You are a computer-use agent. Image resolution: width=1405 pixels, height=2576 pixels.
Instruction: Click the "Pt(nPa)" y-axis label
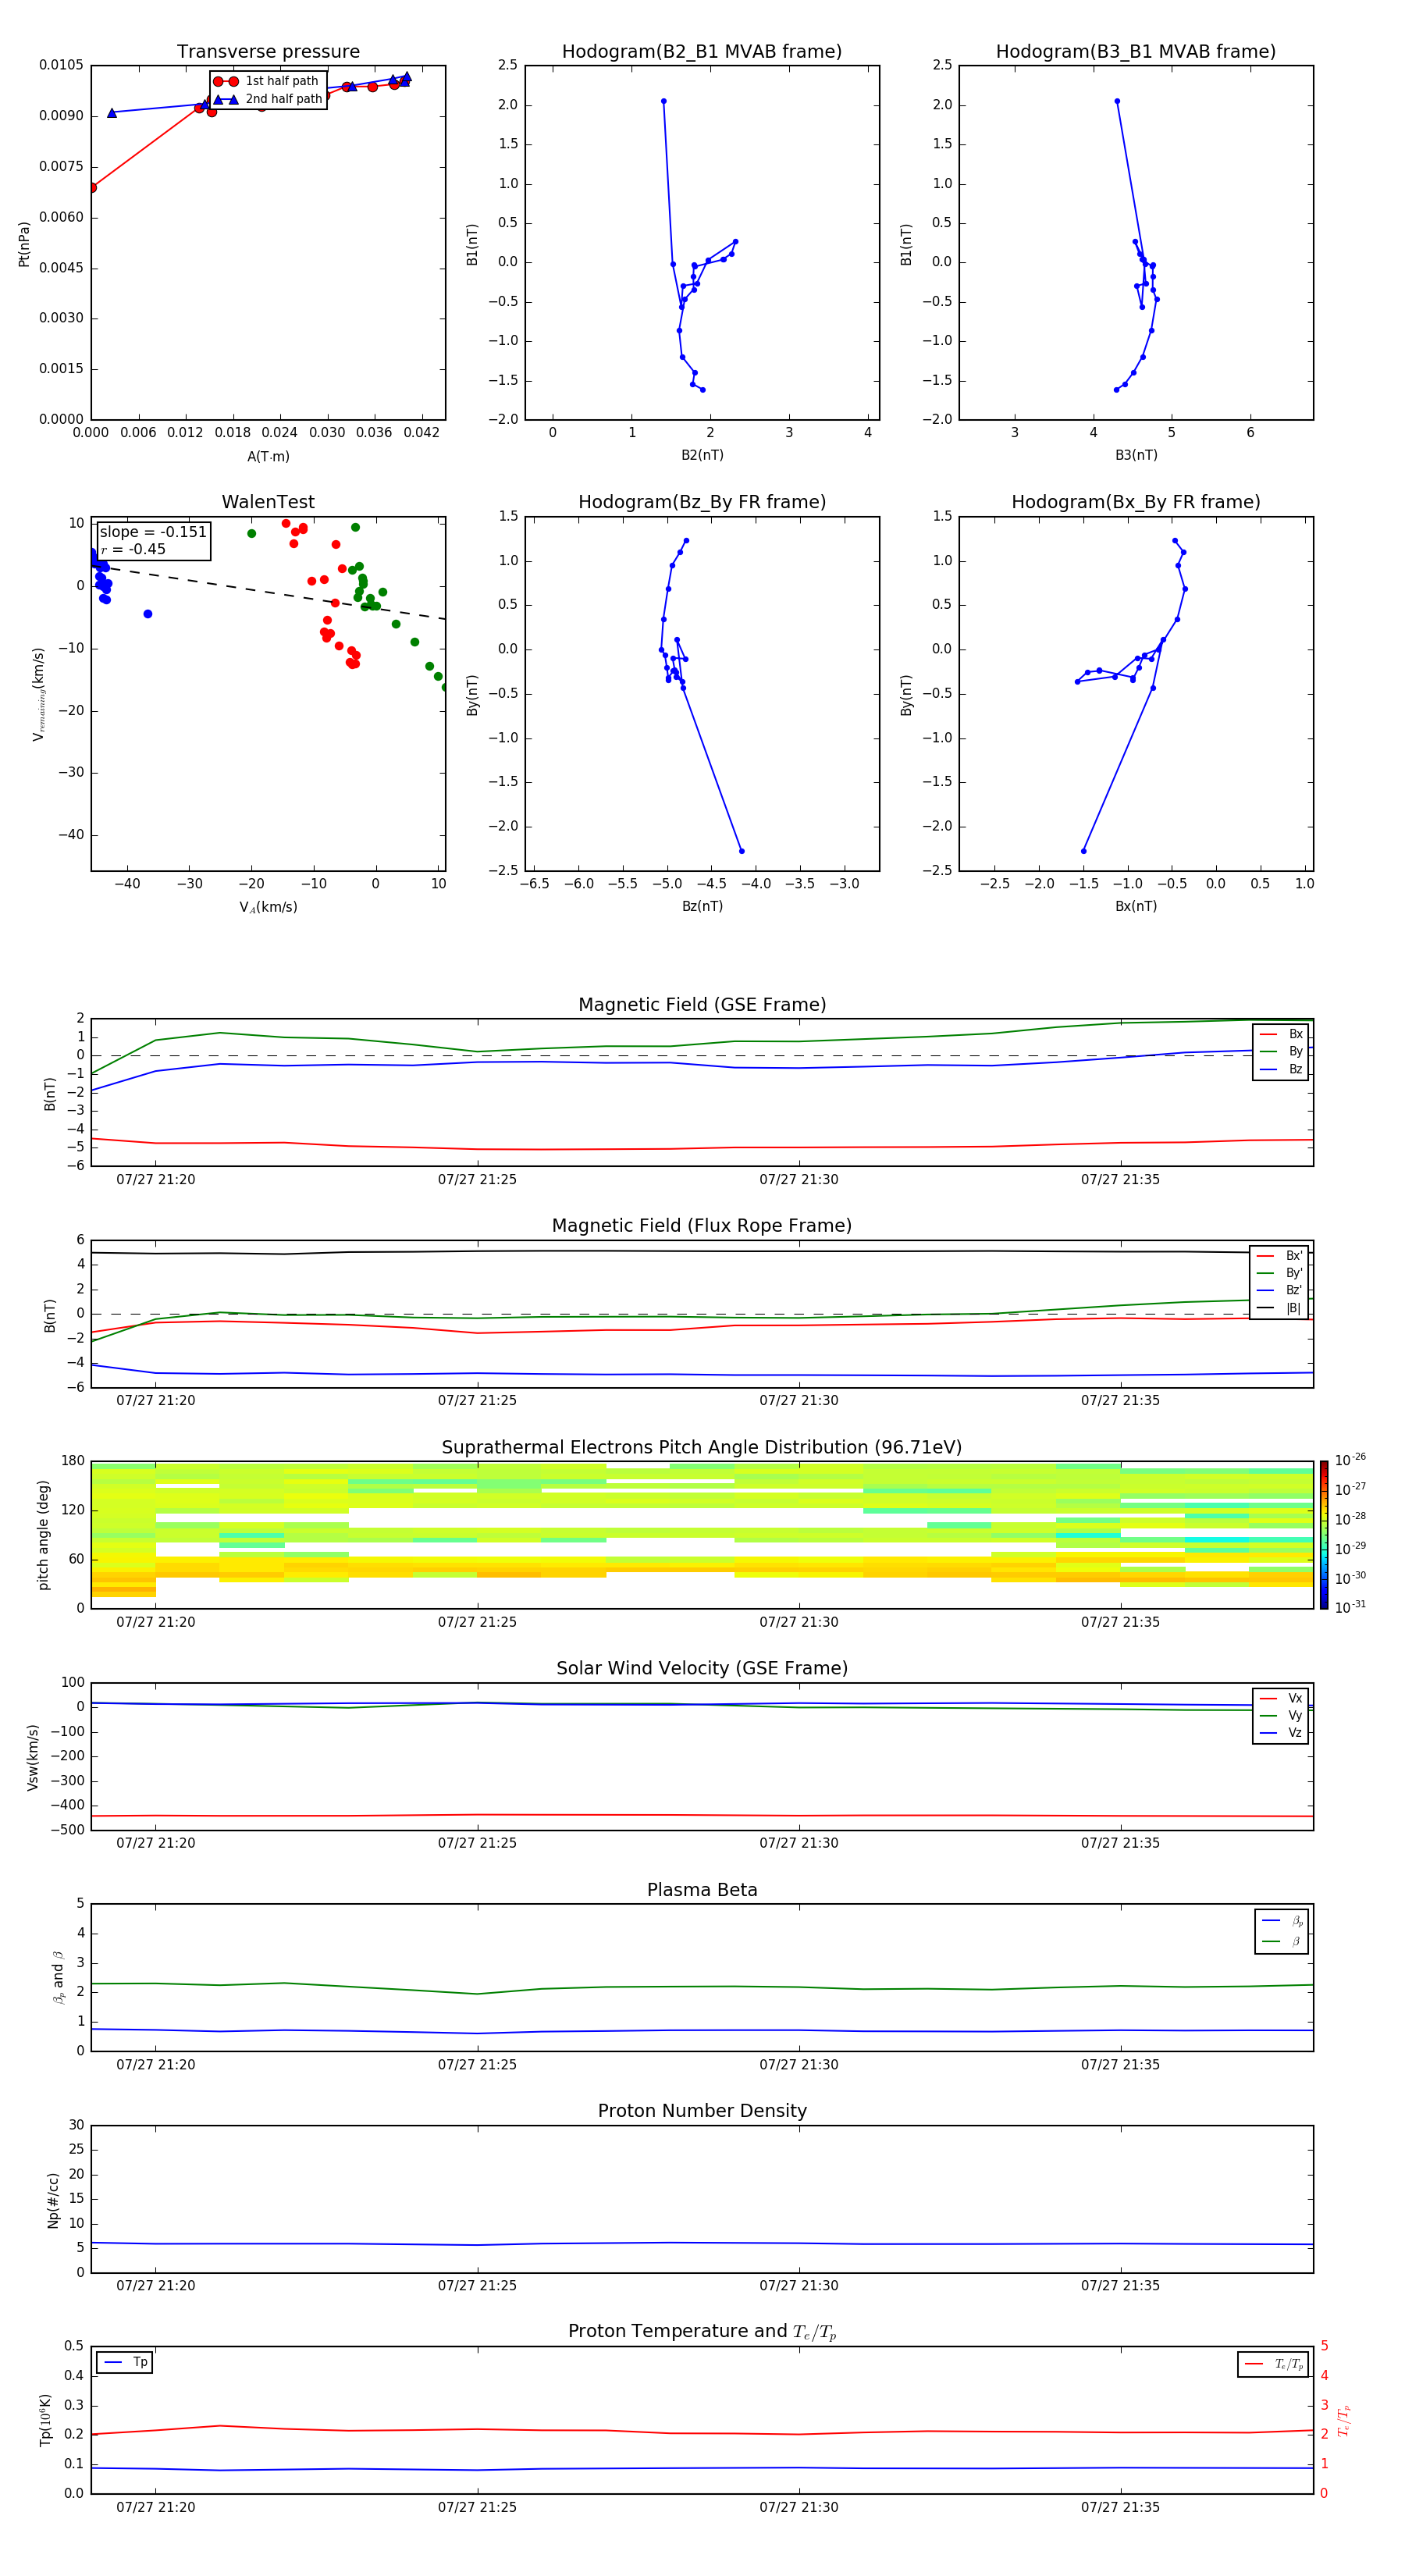tap(24, 243)
